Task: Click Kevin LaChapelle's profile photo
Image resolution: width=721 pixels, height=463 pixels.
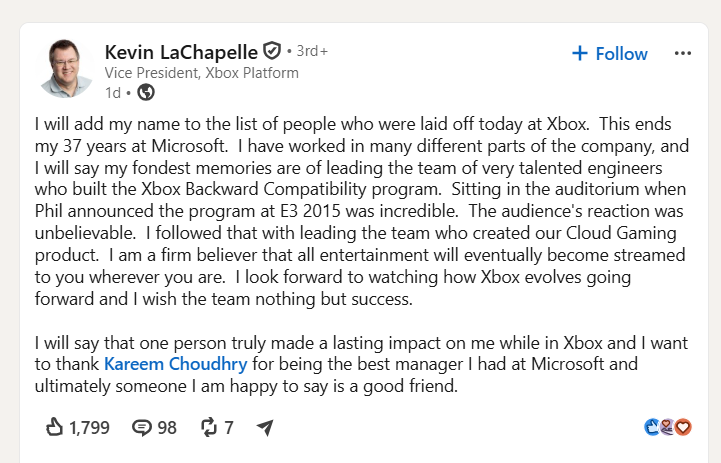Action: point(65,68)
